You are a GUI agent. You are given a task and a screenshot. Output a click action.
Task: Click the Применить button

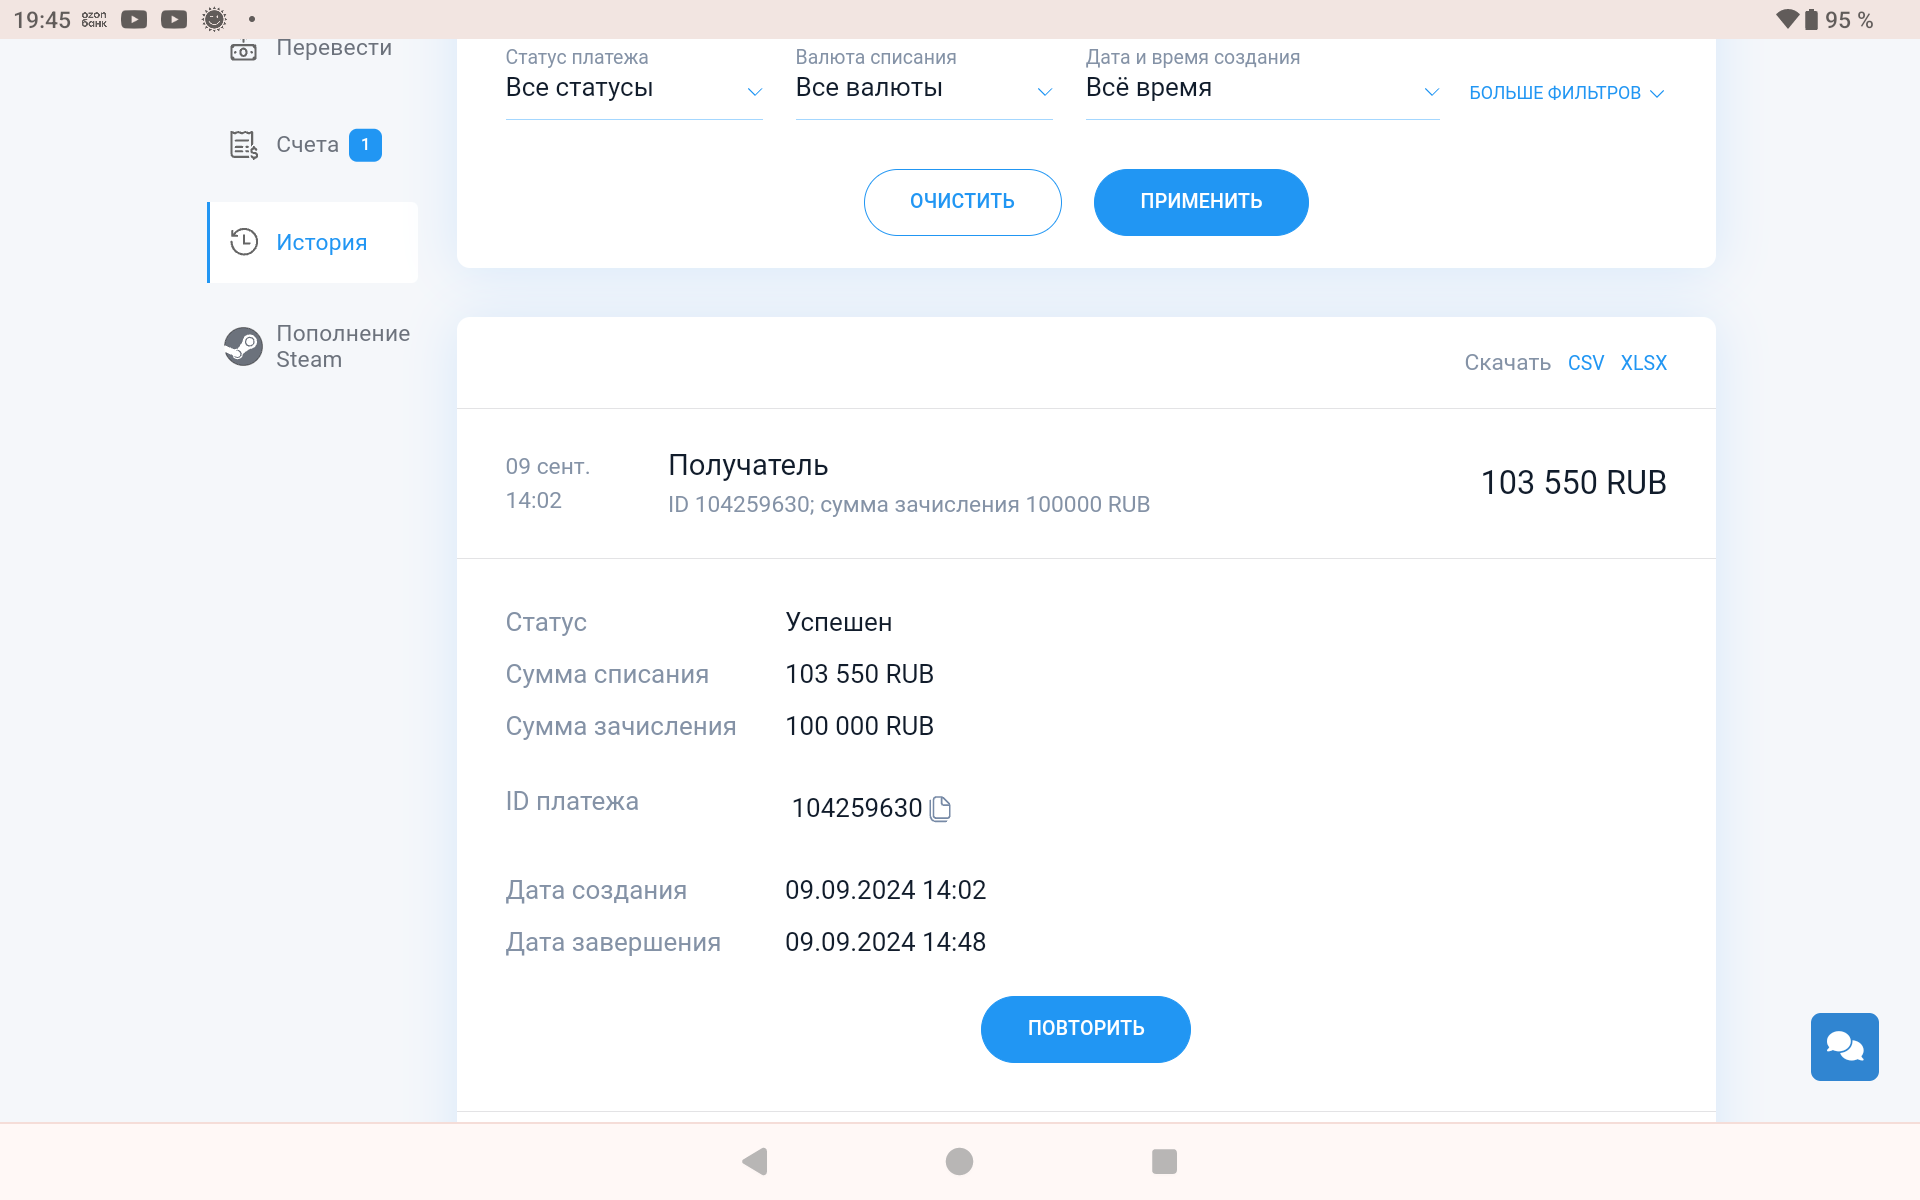point(1200,202)
